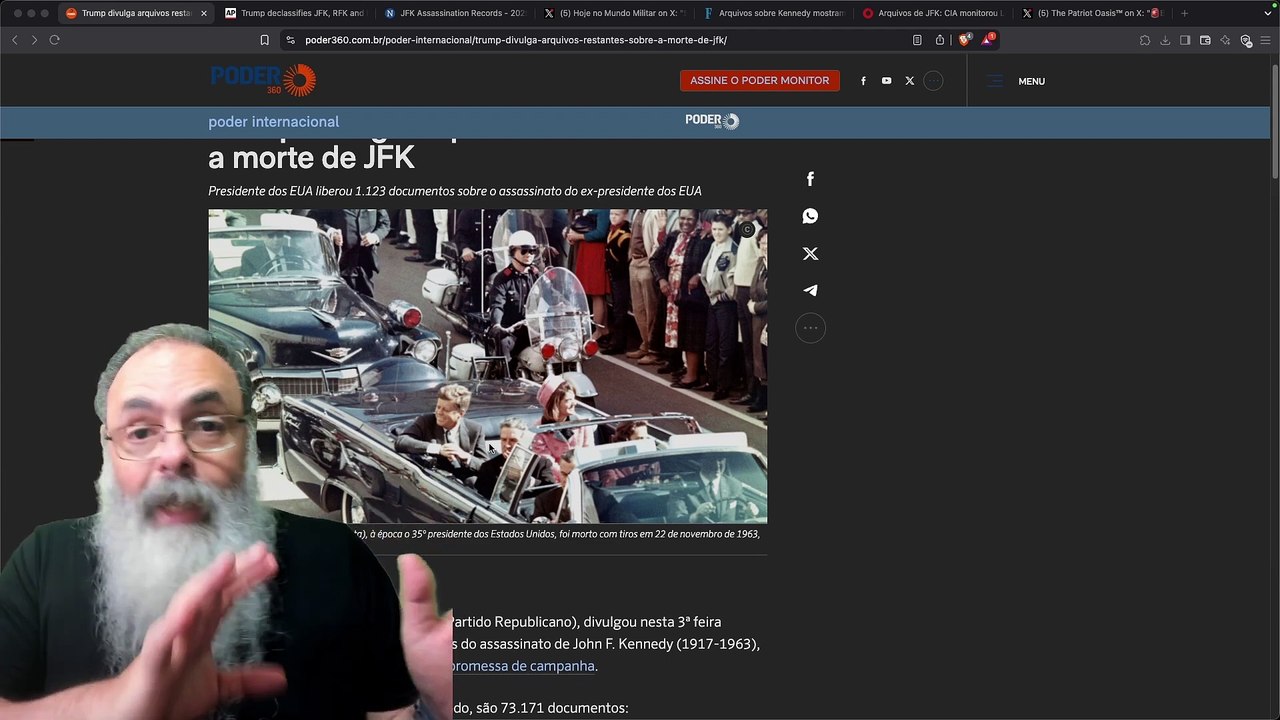Open the extensions puzzle icon
This screenshot has width=1280, height=720.
(x=1145, y=40)
